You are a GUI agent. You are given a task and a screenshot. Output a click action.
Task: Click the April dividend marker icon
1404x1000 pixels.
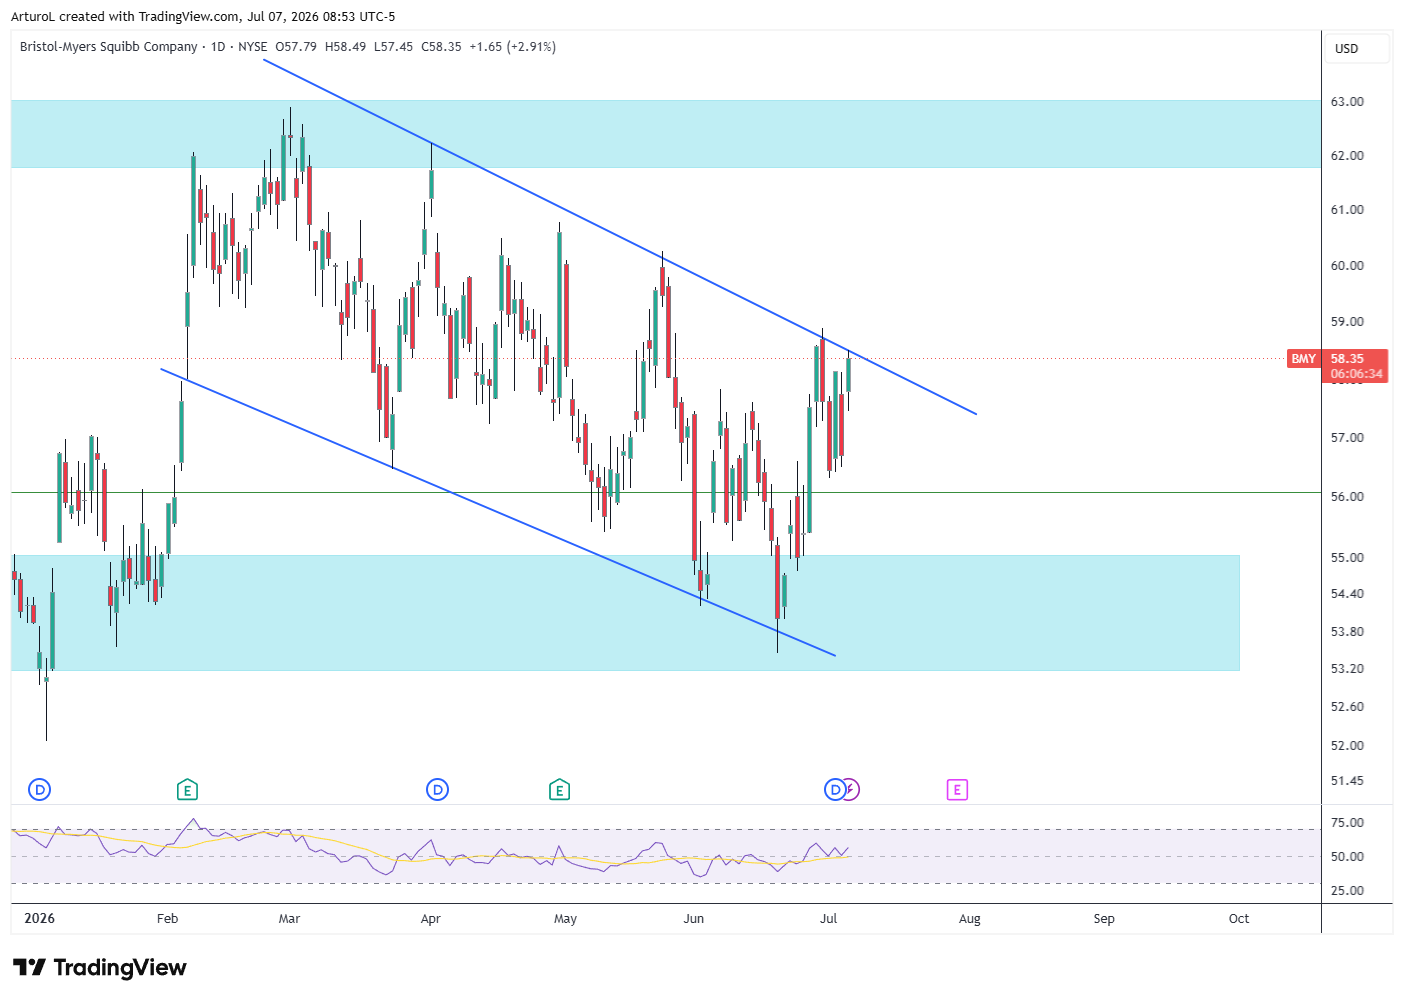437,790
